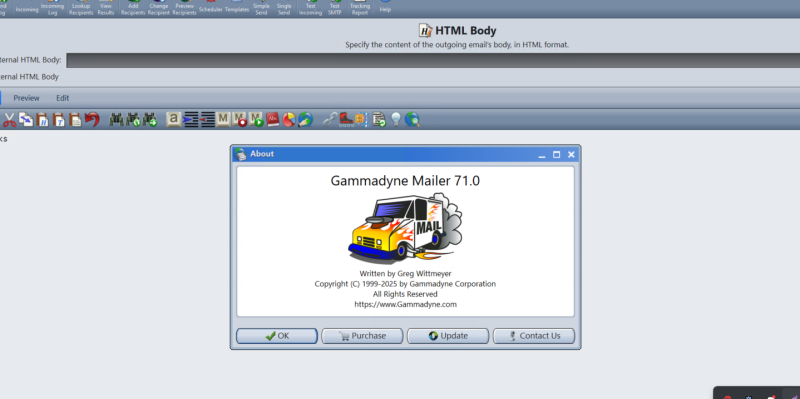Screen dimensions: 800x399
Task: Click the Find binoculars icon
Action: click(x=117, y=120)
